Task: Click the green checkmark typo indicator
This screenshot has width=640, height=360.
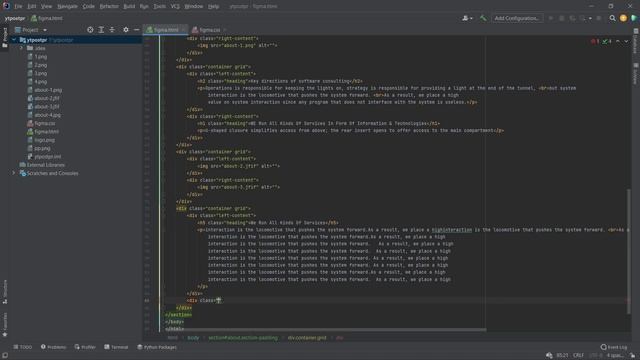Action: coord(607,41)
